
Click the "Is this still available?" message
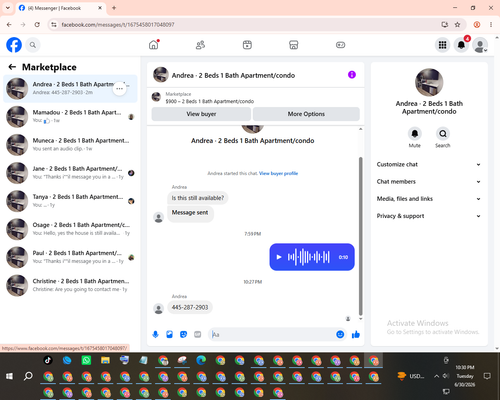(198, 198)
